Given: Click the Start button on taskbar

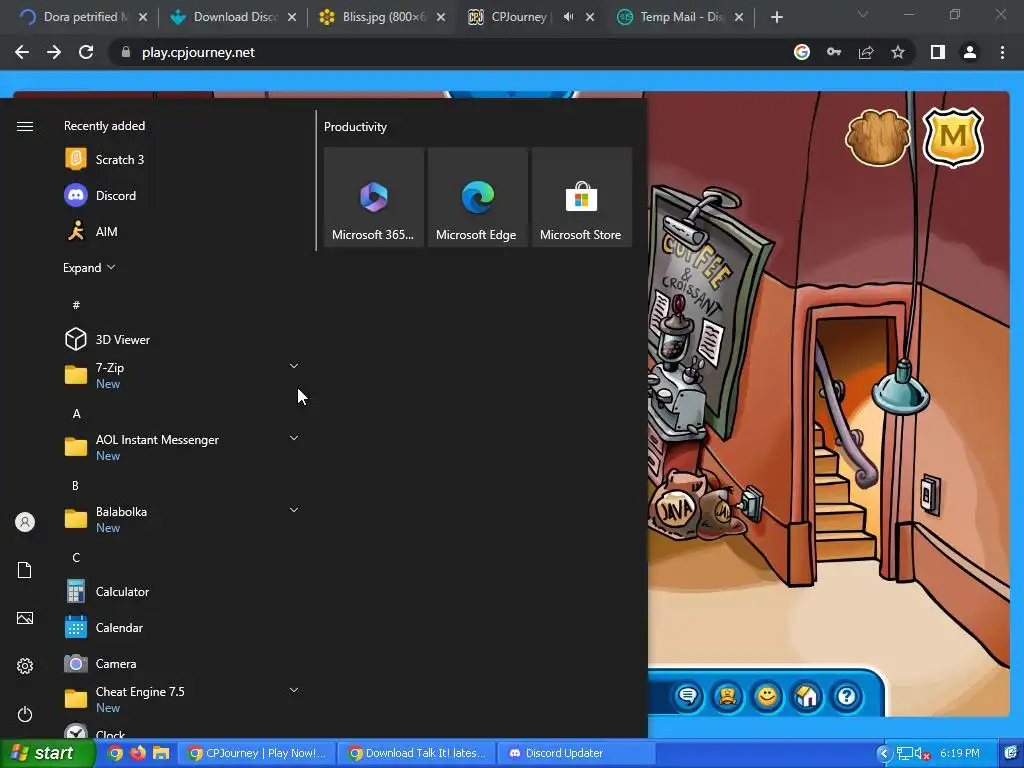Looking at the screenshot, I should [47, 753].
